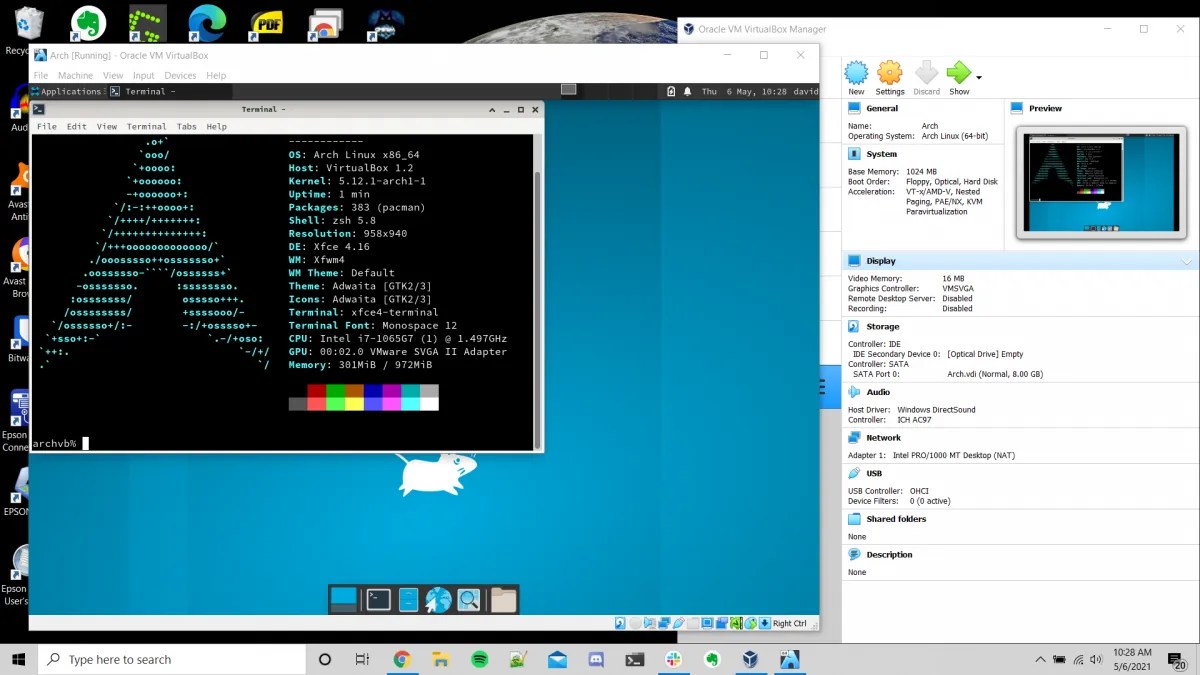Open the file manager drawer icon in dock

[408, 599]
